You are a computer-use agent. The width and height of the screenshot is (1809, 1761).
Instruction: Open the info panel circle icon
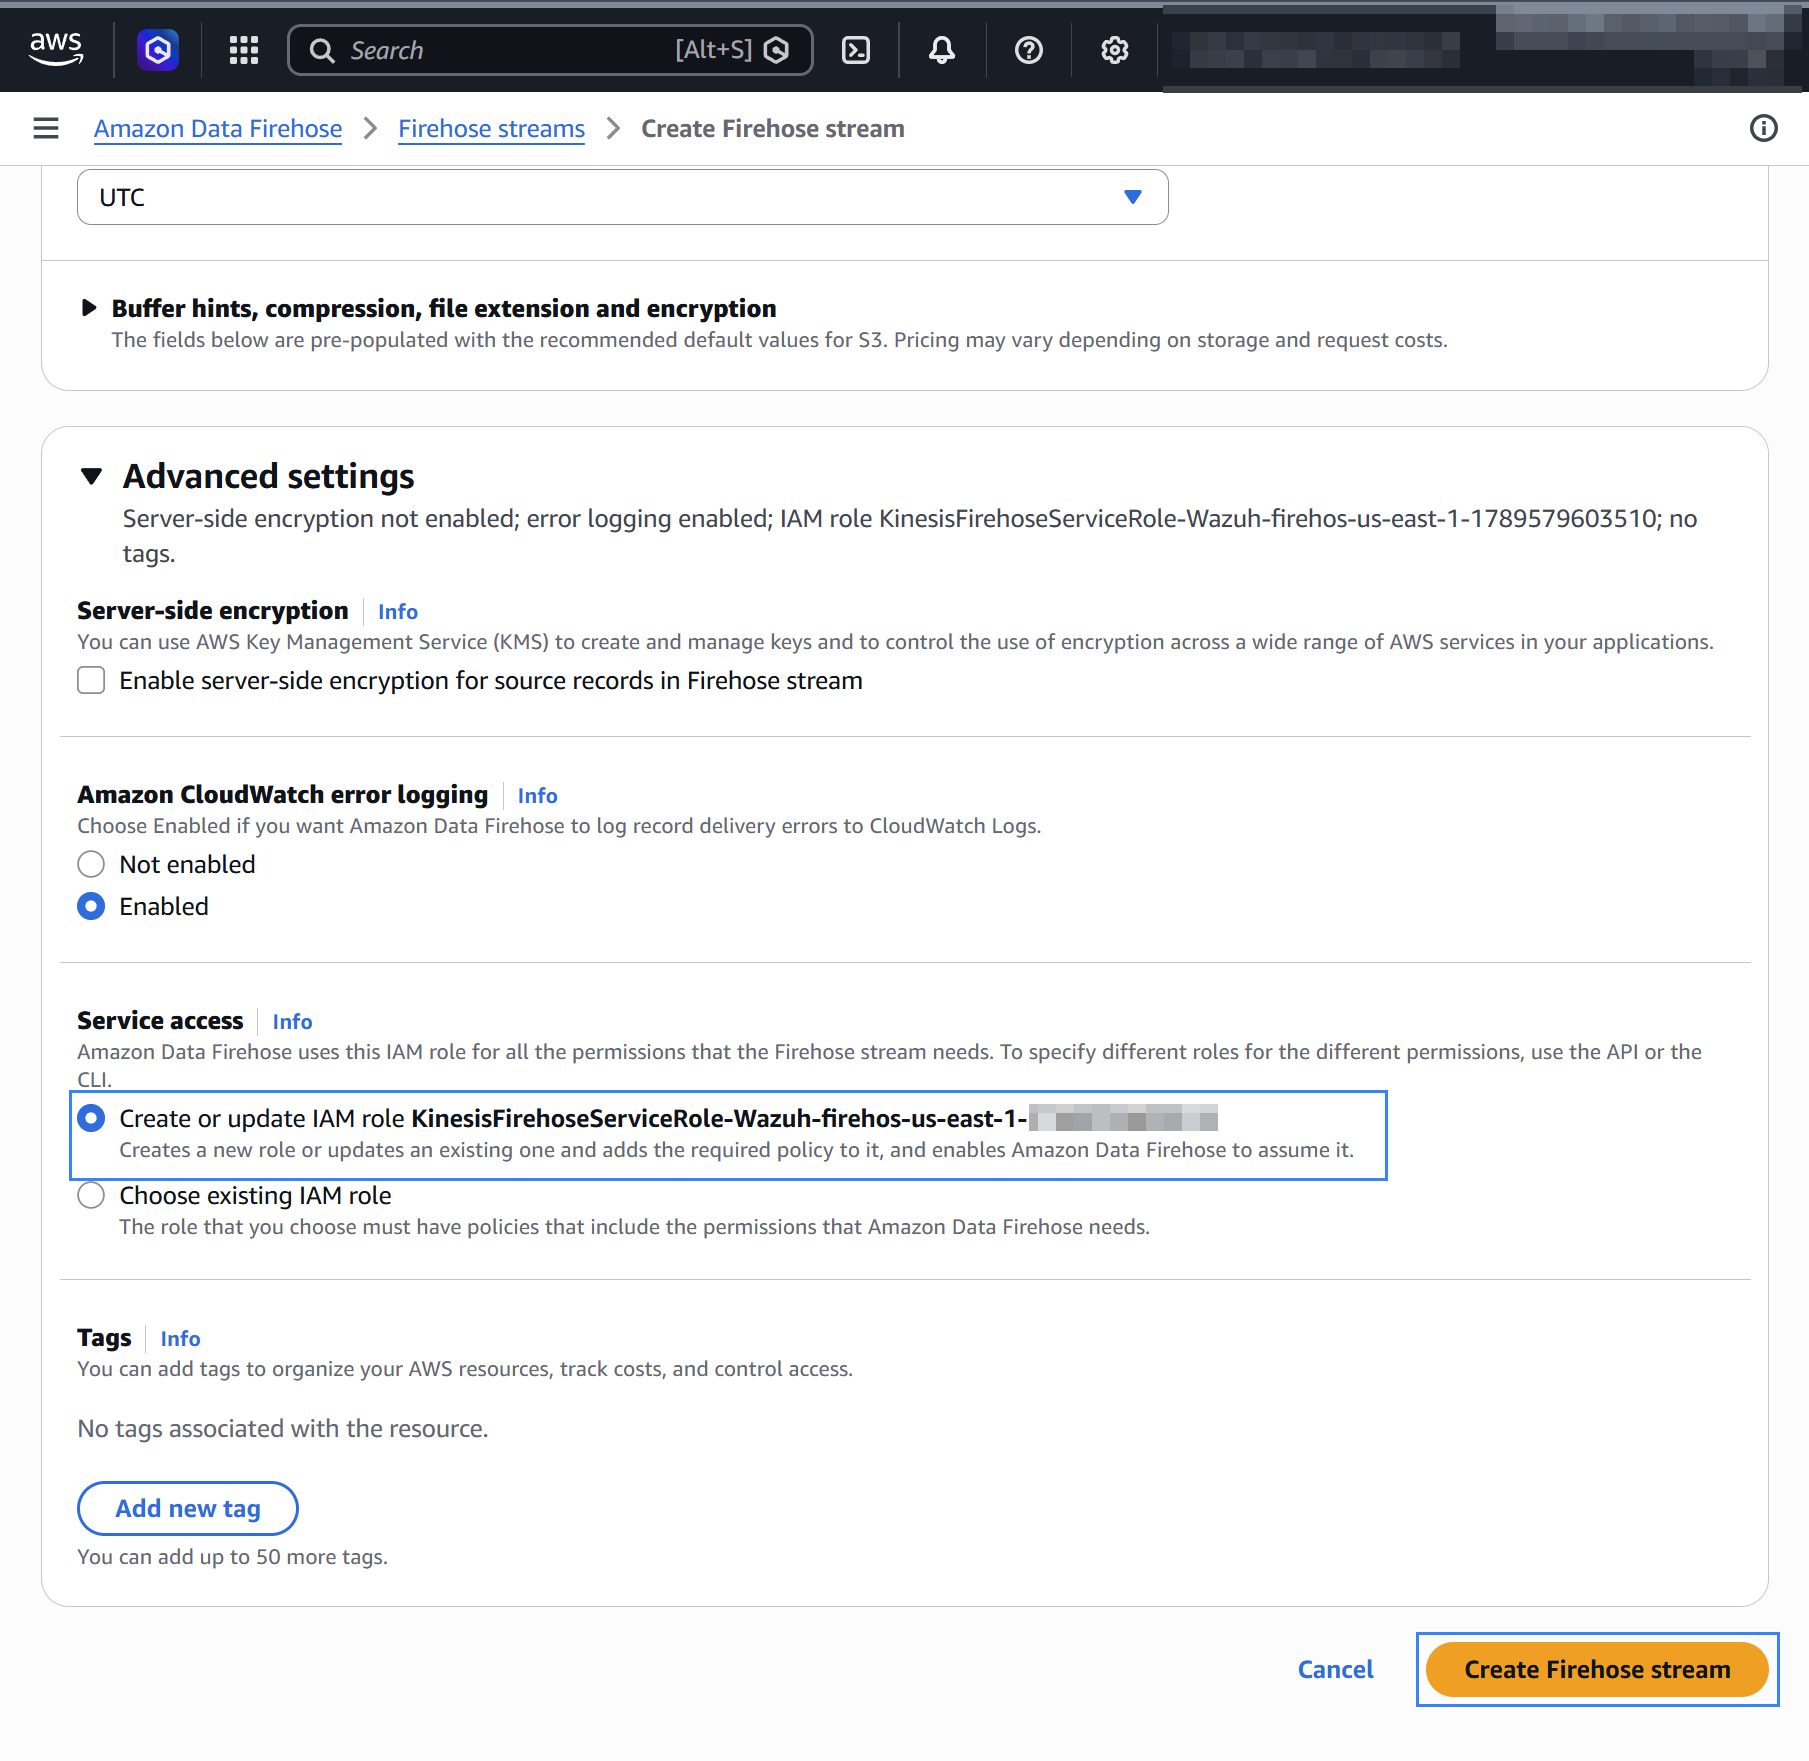(1764, 128)
